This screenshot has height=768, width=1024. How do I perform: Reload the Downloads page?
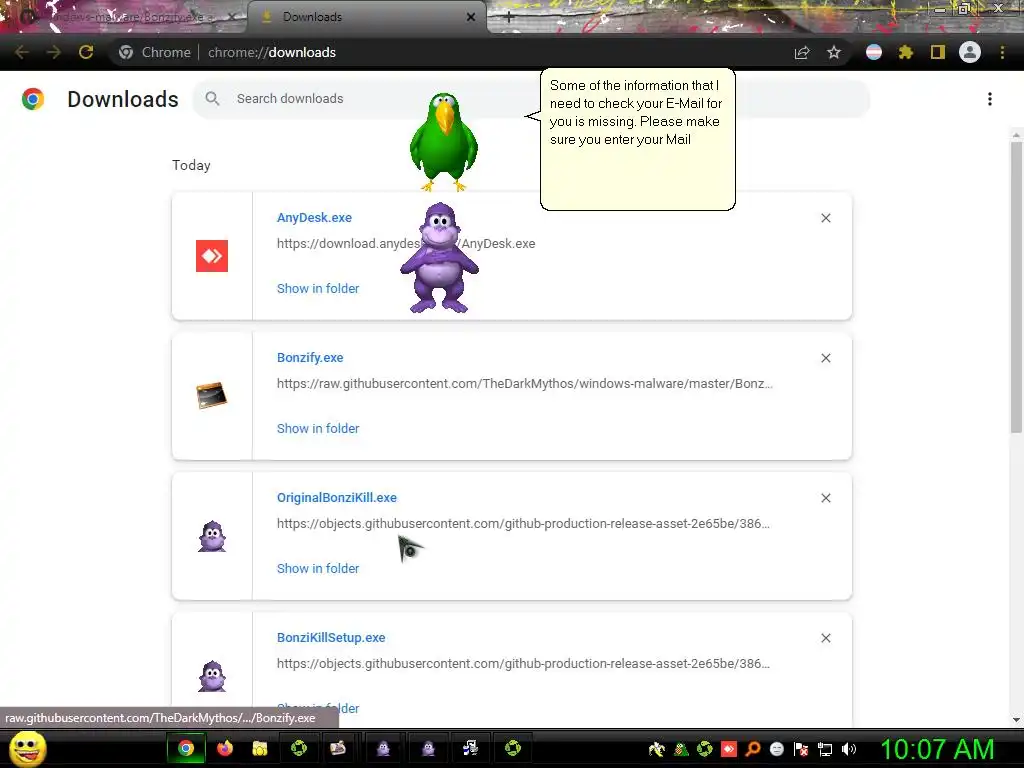86,52
